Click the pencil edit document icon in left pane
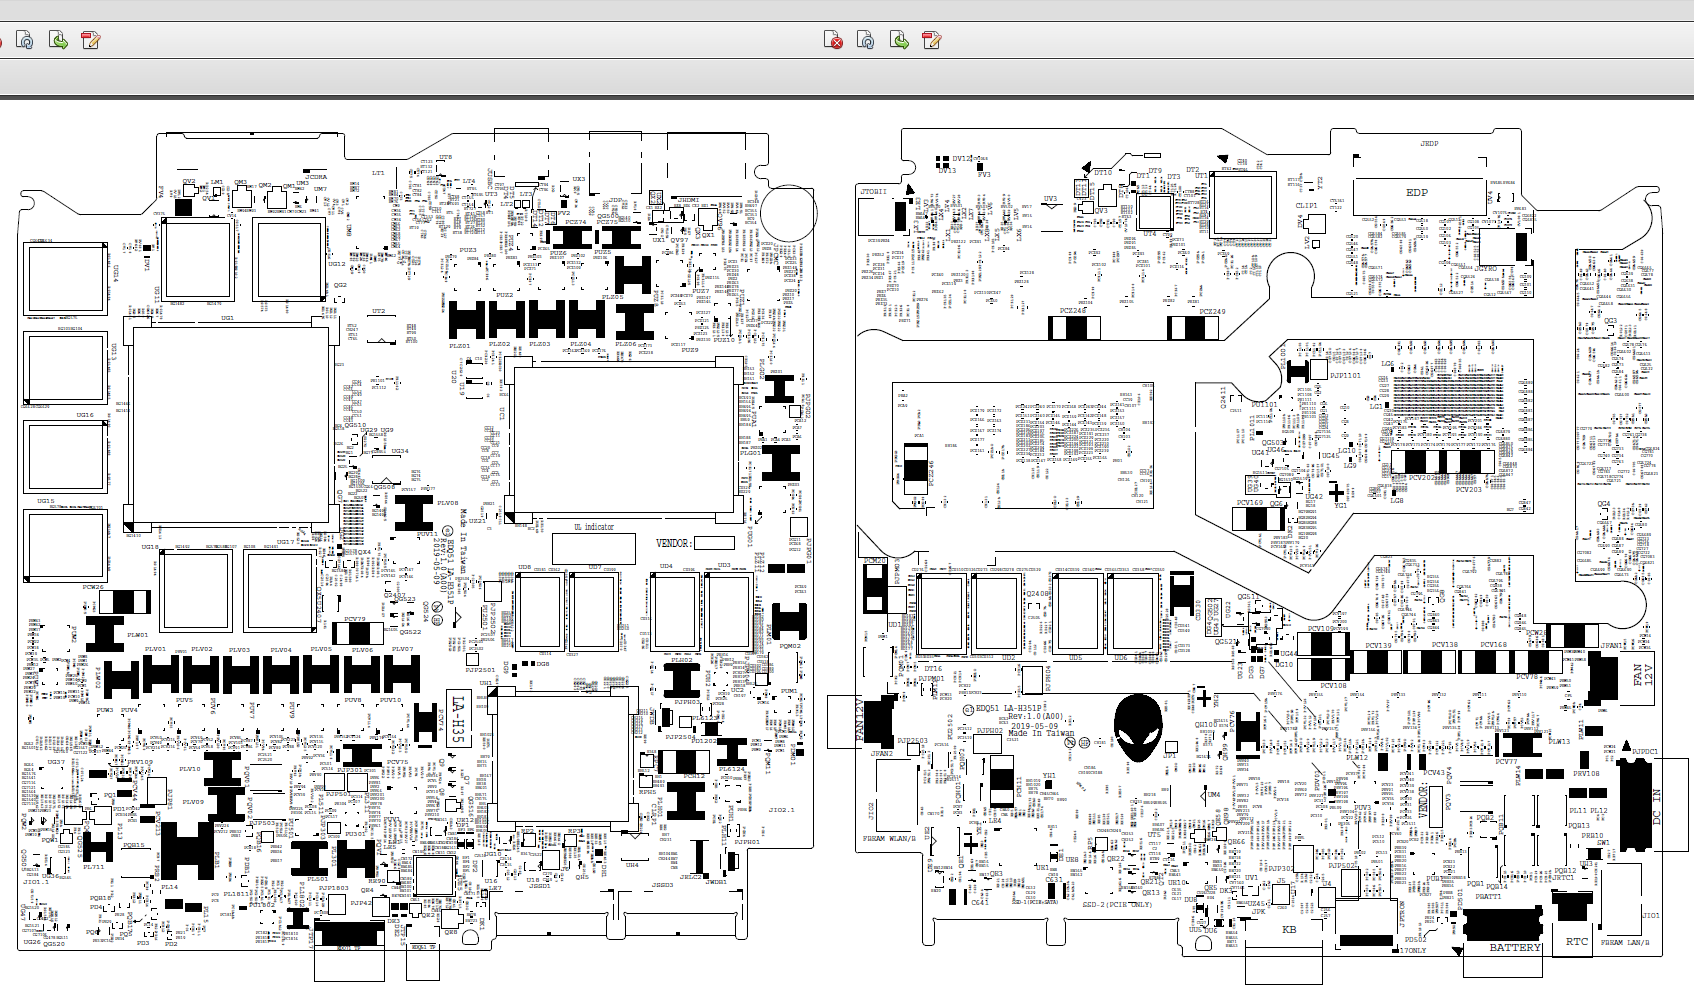 click(91, 40)
